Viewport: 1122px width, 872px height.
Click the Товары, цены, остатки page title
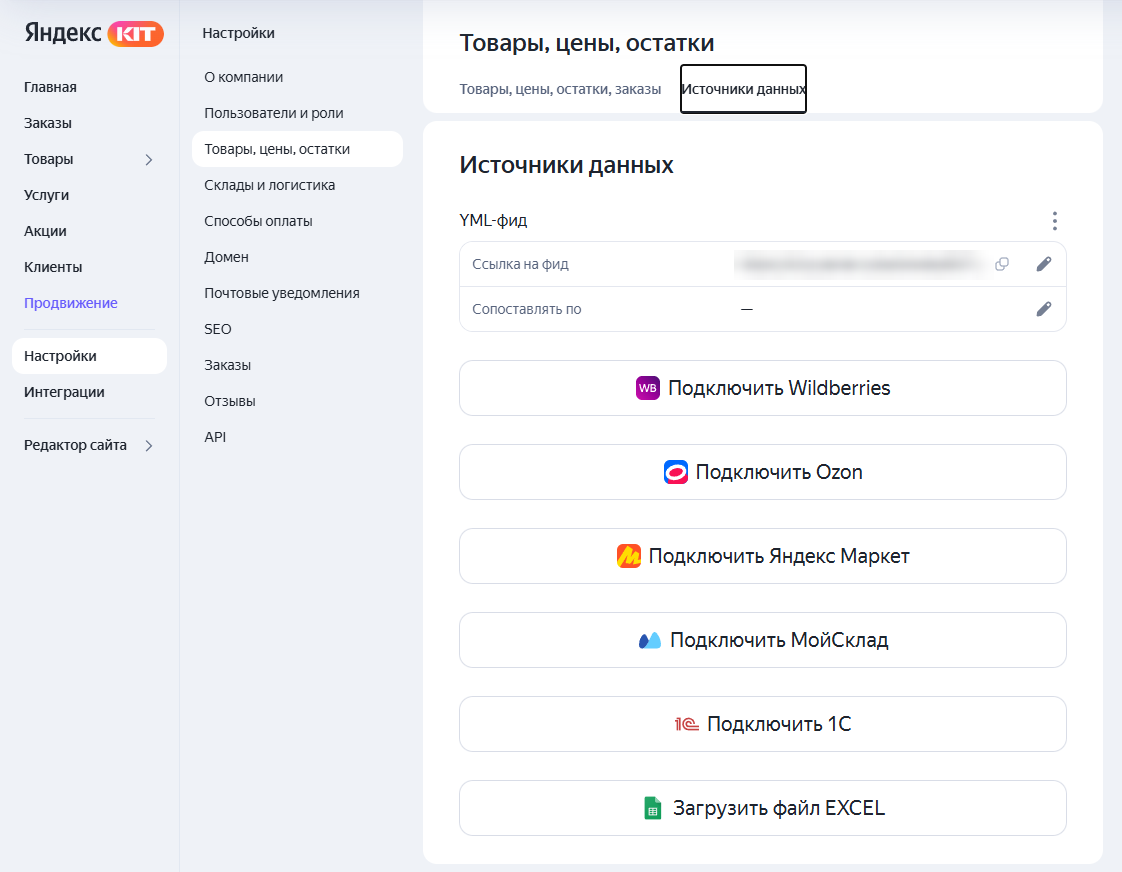[x=587, y=43]
